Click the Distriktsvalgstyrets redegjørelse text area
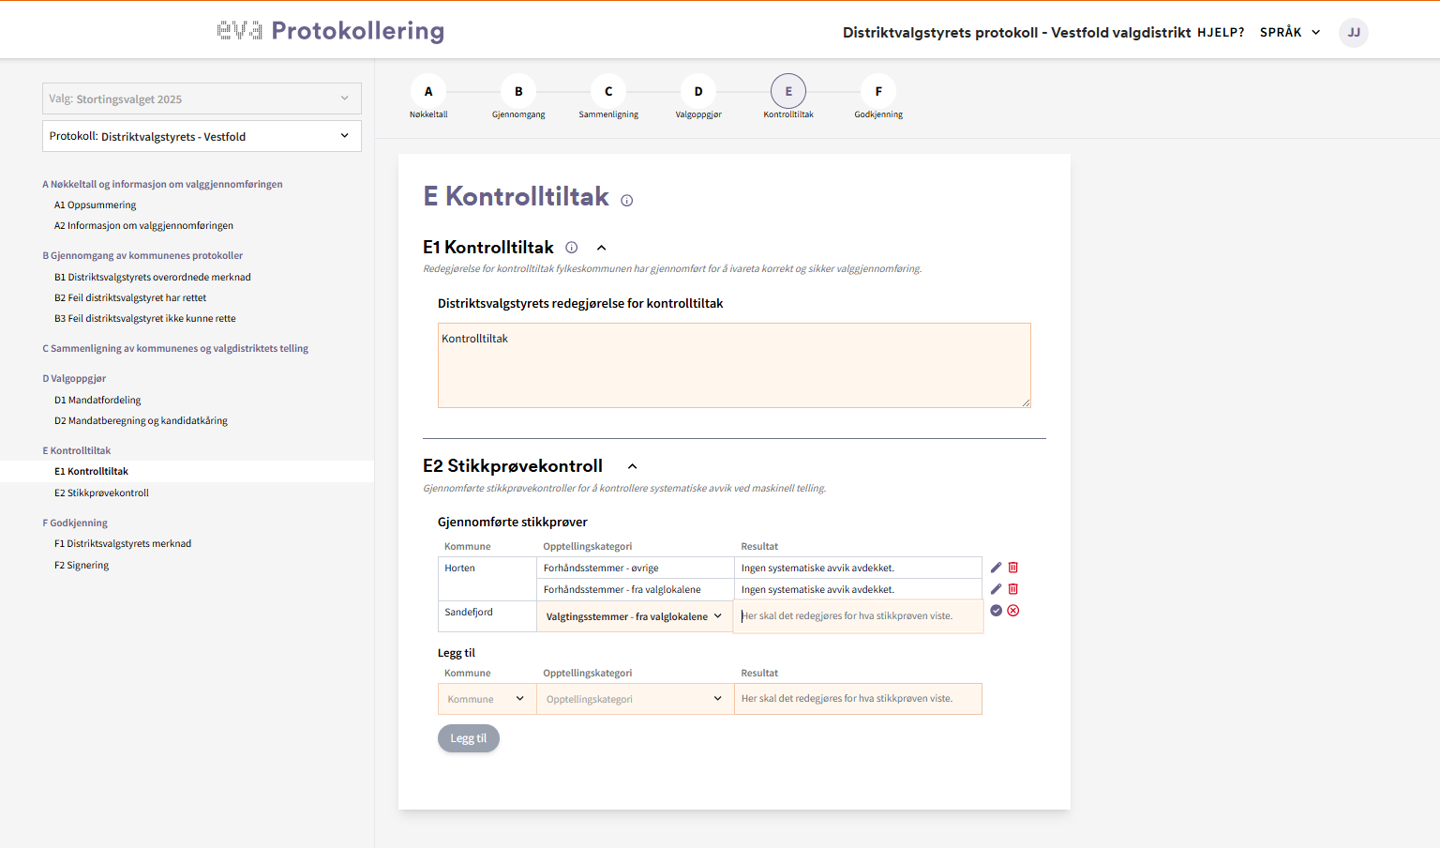The width and height of the screenshot is (1440, 848). pyautogui.click(x=733, y=365)
